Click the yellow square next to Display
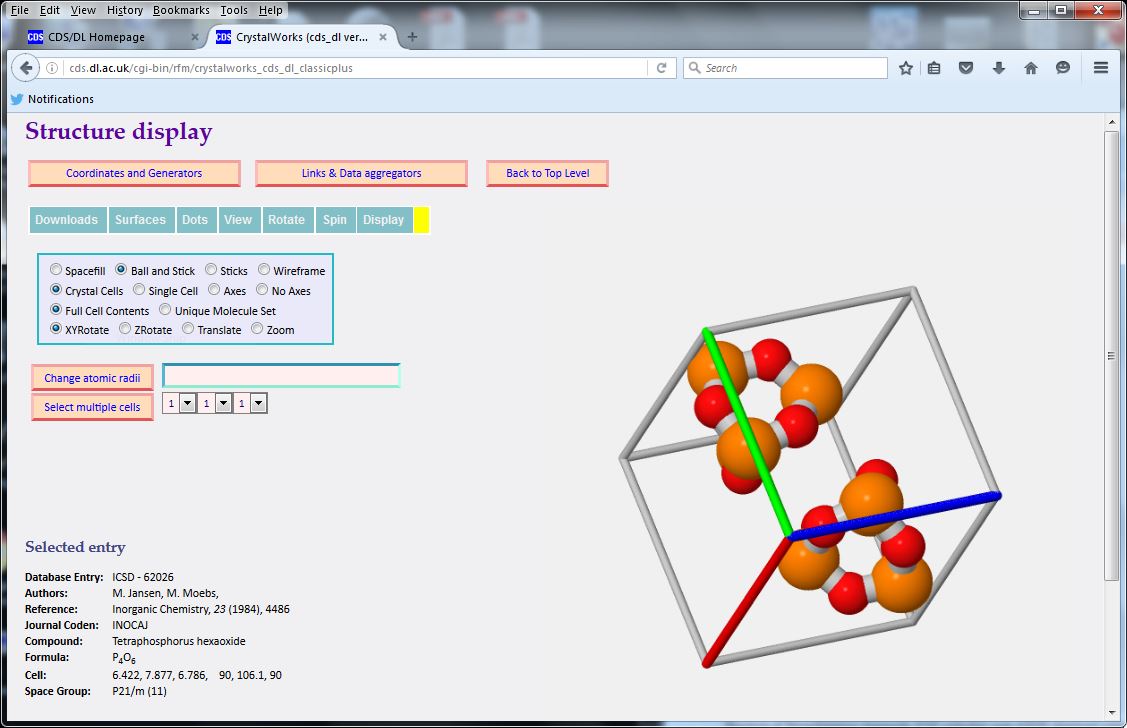The height and width of the screenshot is (728, 1127). [422, 220]
